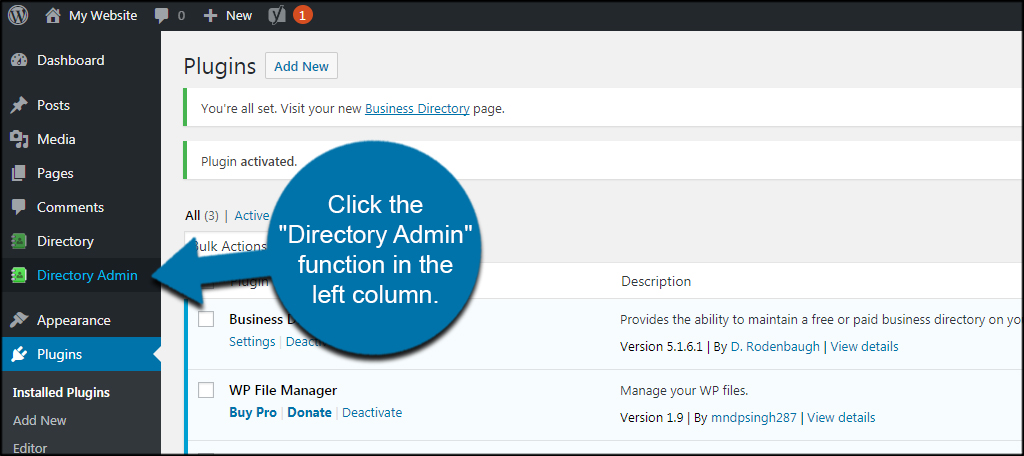This screenshot has width=1024, height=456.
Task: Click the Pages icon in sidebar
Action: click(x=20, y=173)
